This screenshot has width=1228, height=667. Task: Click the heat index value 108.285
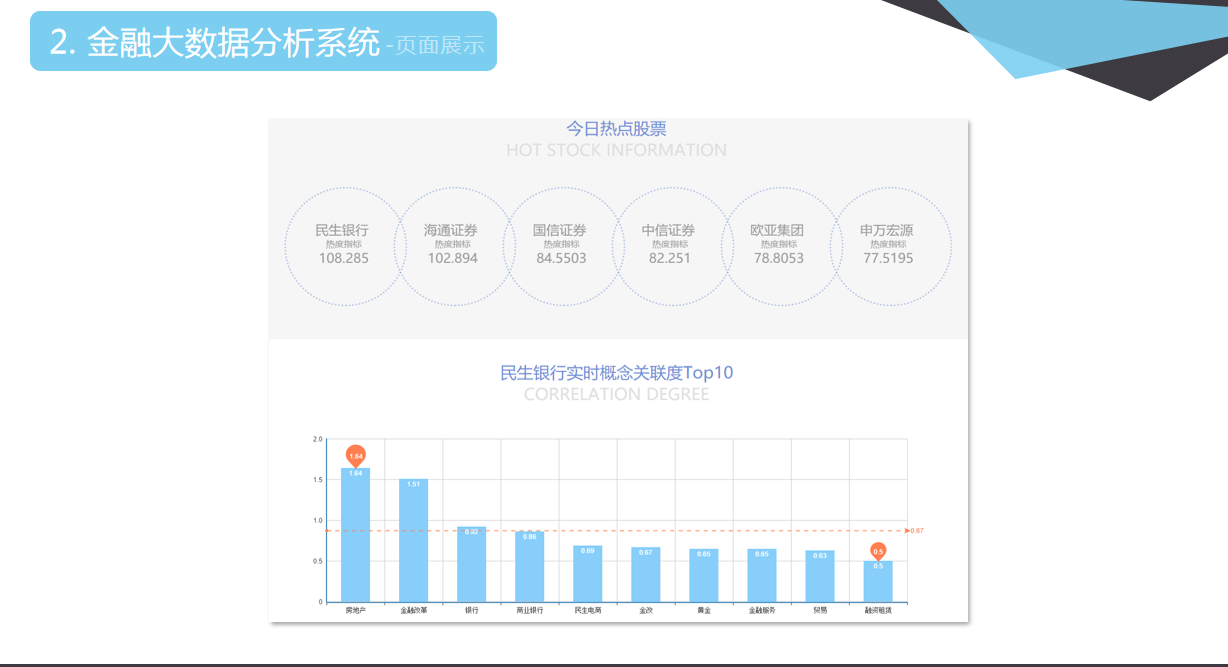(344, 258)
